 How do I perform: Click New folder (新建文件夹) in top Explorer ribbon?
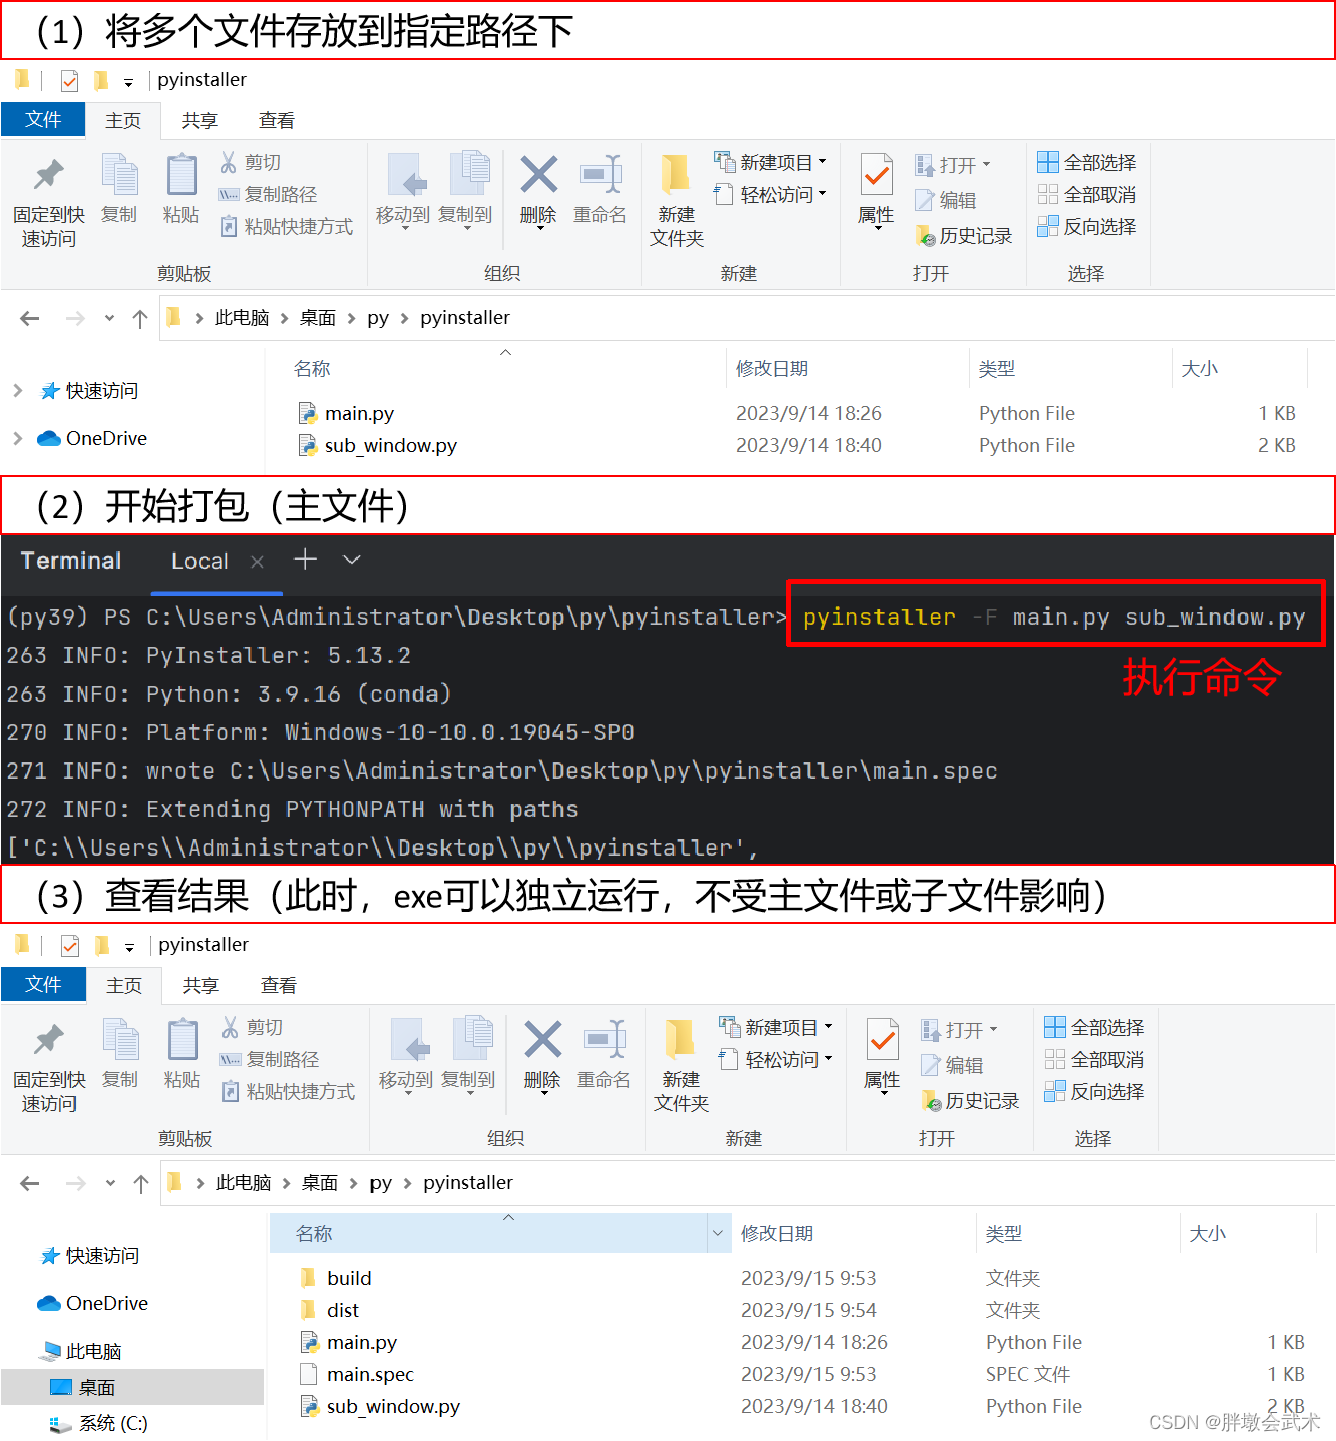coord(677,201)
